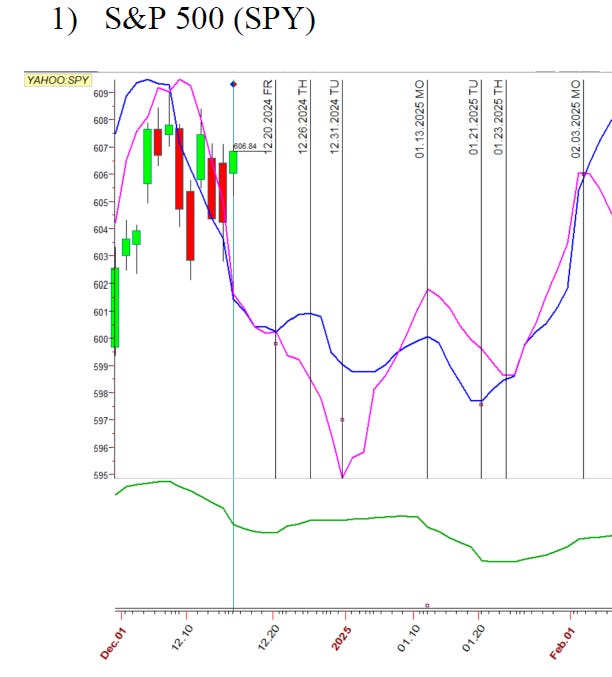Select the 01.23.2025 TH date line label
The image size is (612, 677).
point(499,117)
